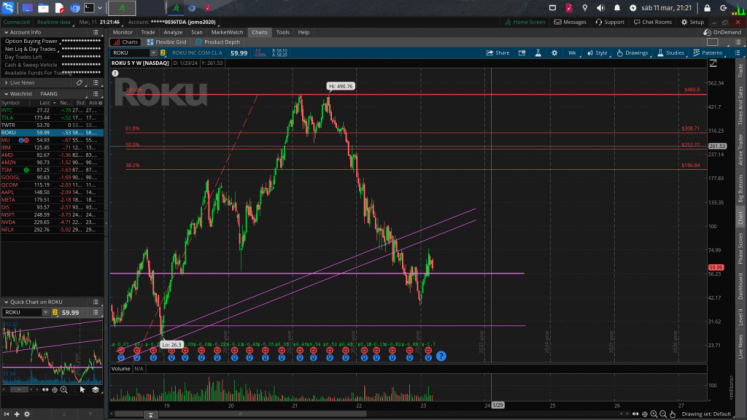Add a gadget with the plus icon
This screenshot has width=747, height=420.
(17, 414)
